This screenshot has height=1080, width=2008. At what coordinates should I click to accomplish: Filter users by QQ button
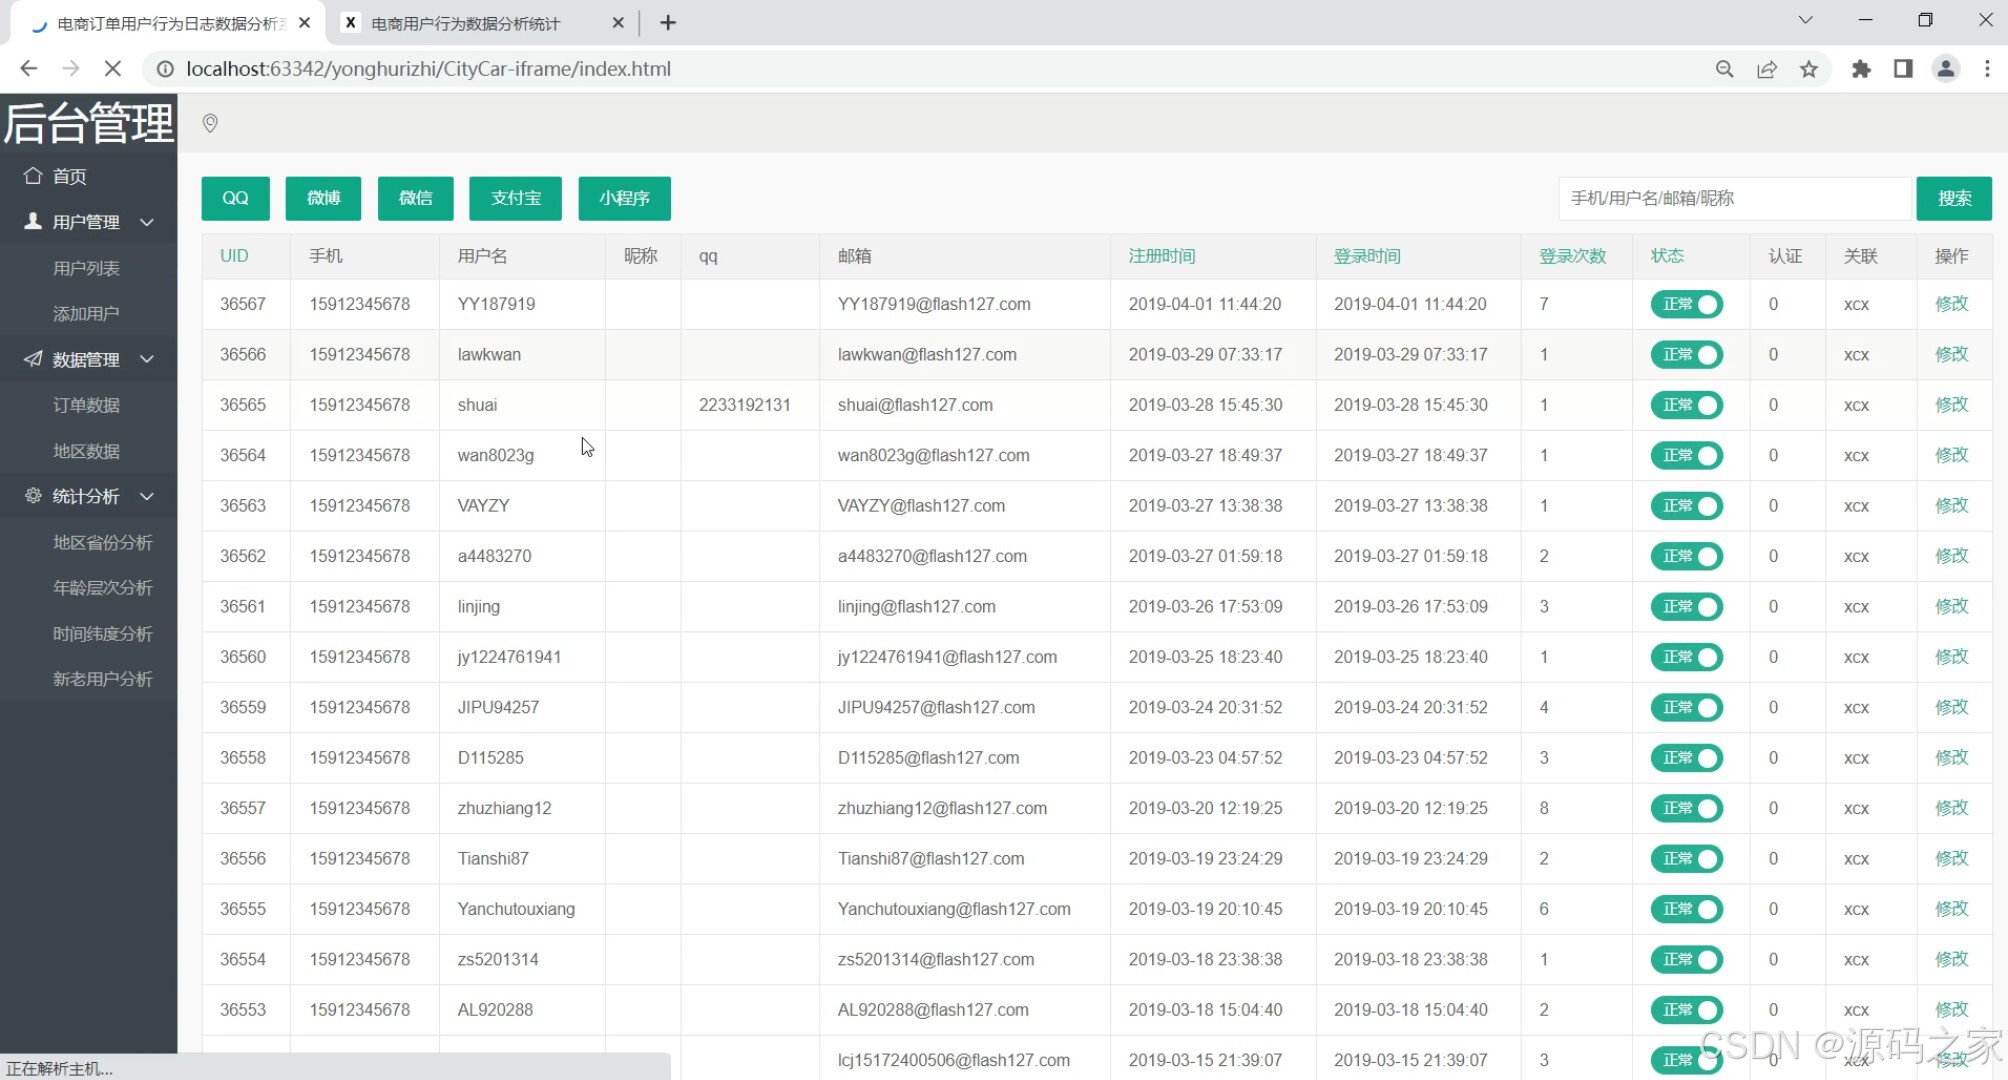tap(235, 198)
